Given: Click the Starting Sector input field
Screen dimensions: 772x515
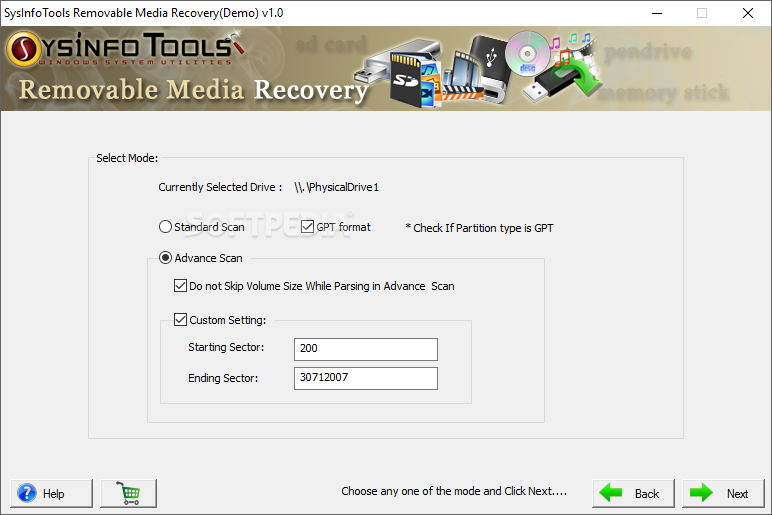Looking at the screenshot, I should pyautogui.click(x=366, y=349).
